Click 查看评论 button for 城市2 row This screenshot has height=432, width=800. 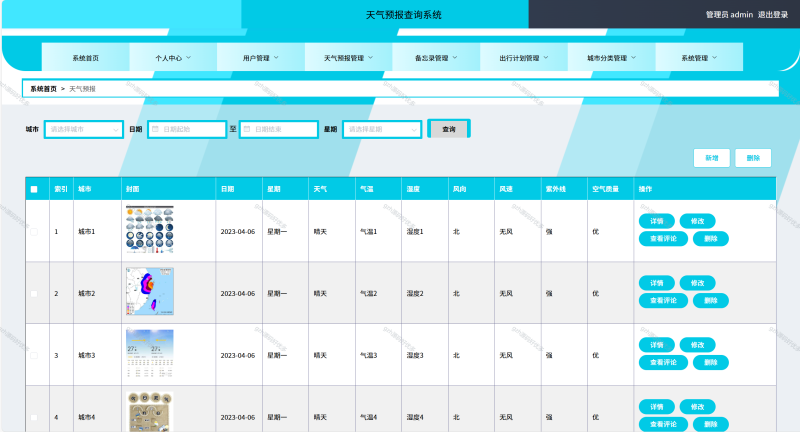click(664, 301)
